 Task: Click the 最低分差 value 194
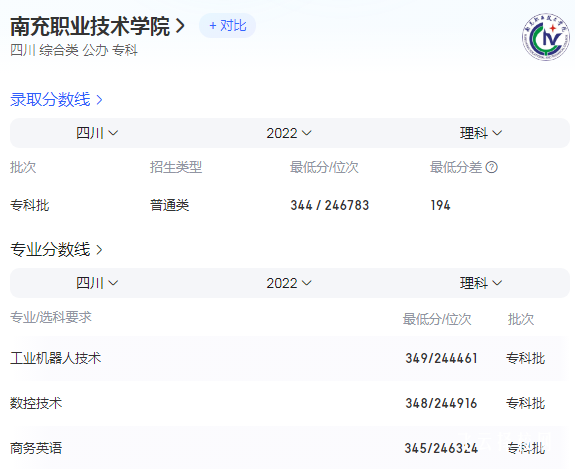click(x=440, y=205)
